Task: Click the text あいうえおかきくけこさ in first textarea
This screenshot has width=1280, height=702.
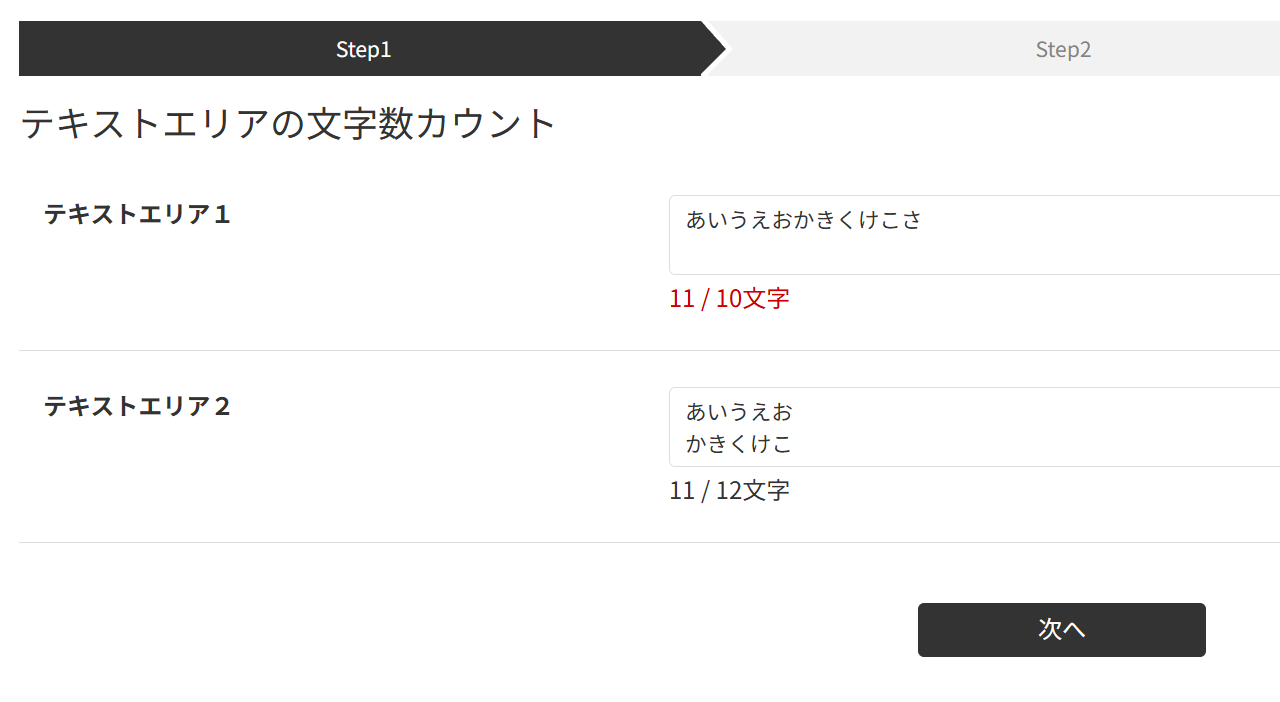Action: (803, 220)
